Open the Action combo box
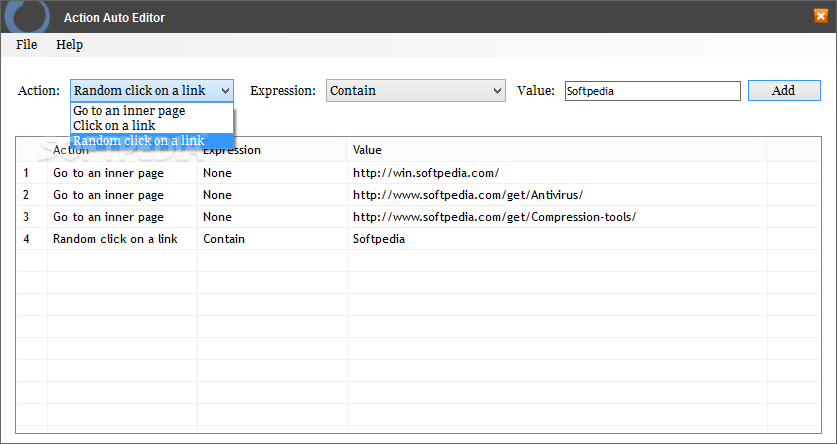 pyautogui.click(x=152, y=91)
